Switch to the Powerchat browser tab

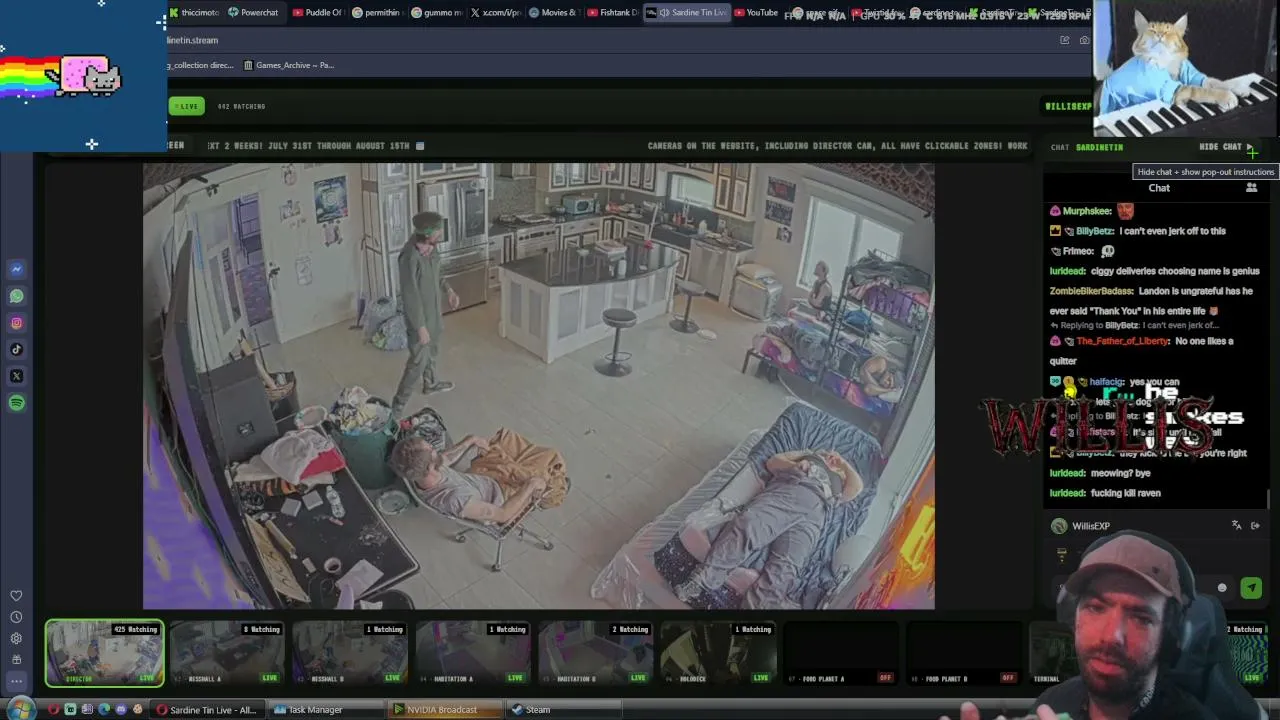[x=253, y=13]
